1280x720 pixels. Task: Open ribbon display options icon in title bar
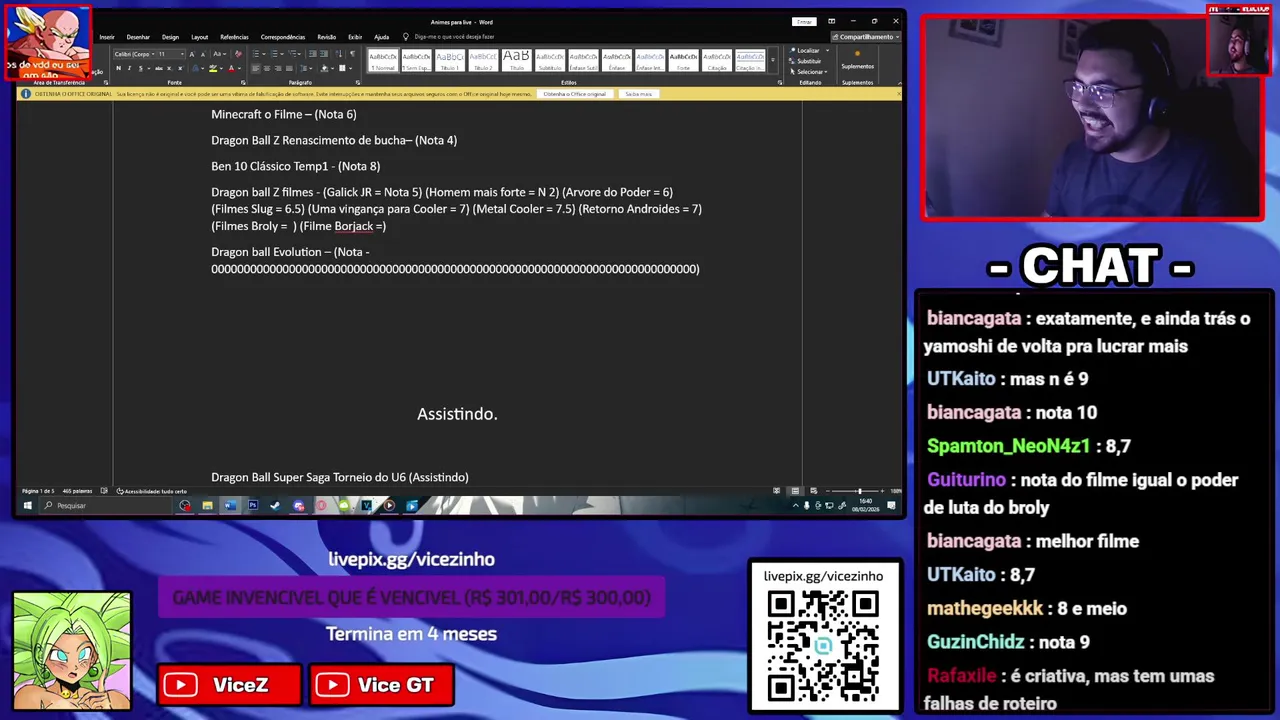(x=831, y=21)
